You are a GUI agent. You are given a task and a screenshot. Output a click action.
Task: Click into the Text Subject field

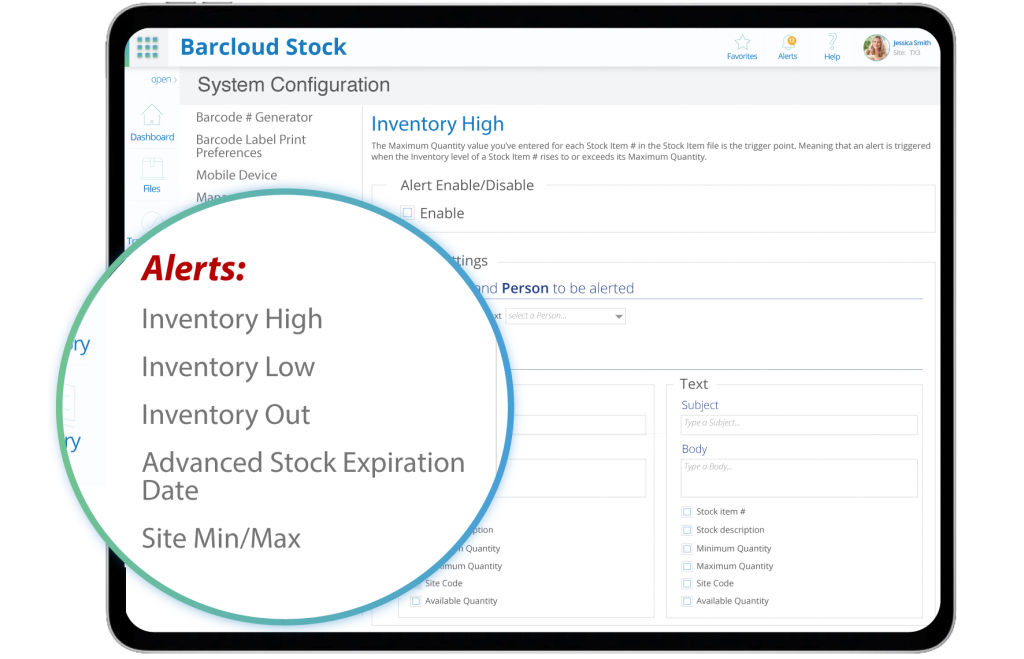799,425
